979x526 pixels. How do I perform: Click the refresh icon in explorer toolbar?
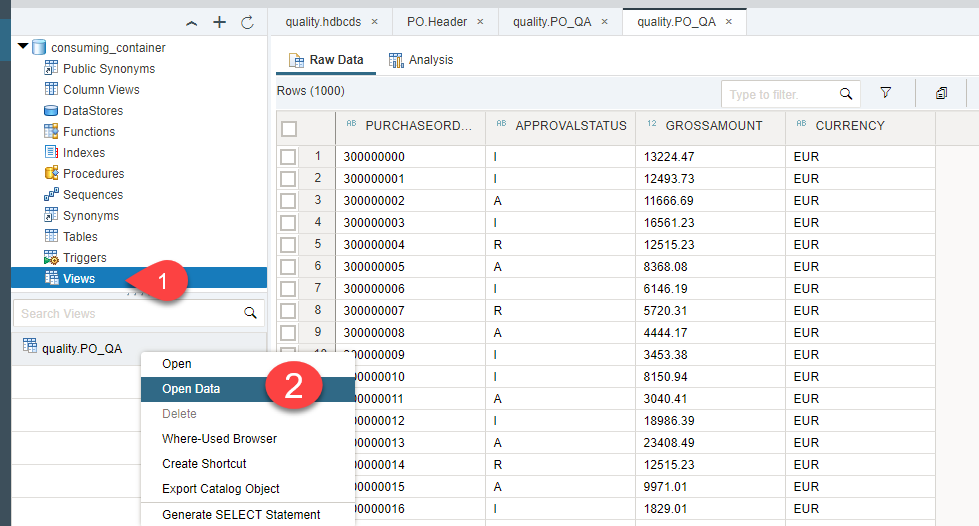(x=247, y=22)
